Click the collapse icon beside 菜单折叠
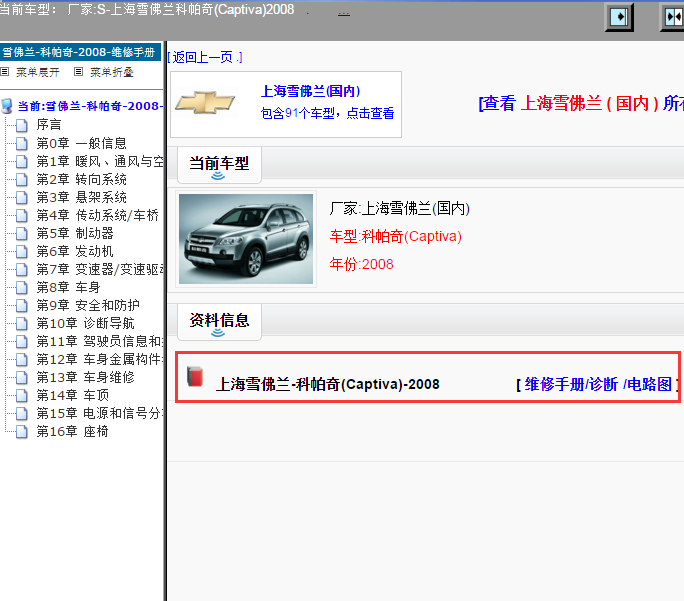Image resolution: width=684 pixels, height=601 pixels. (79, 72)
